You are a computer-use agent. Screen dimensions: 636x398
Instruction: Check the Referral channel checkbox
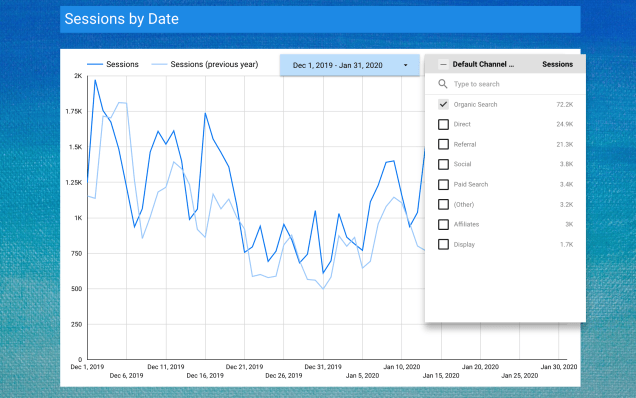pyautogui.click(x=443, y=144)
